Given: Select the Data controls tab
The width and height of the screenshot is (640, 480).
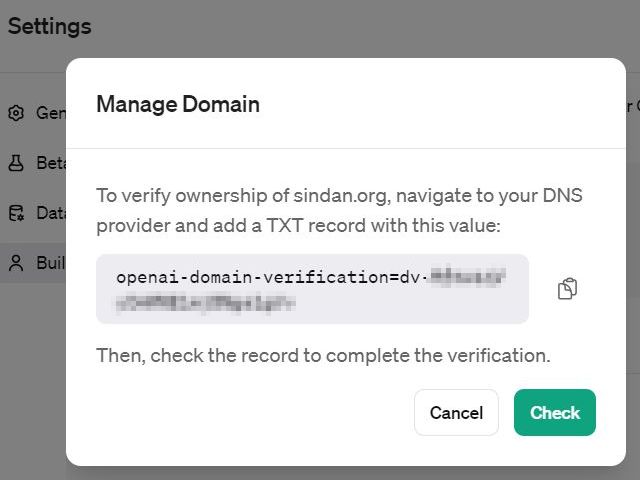Looking at the screenshot, I should coord(37,213).
